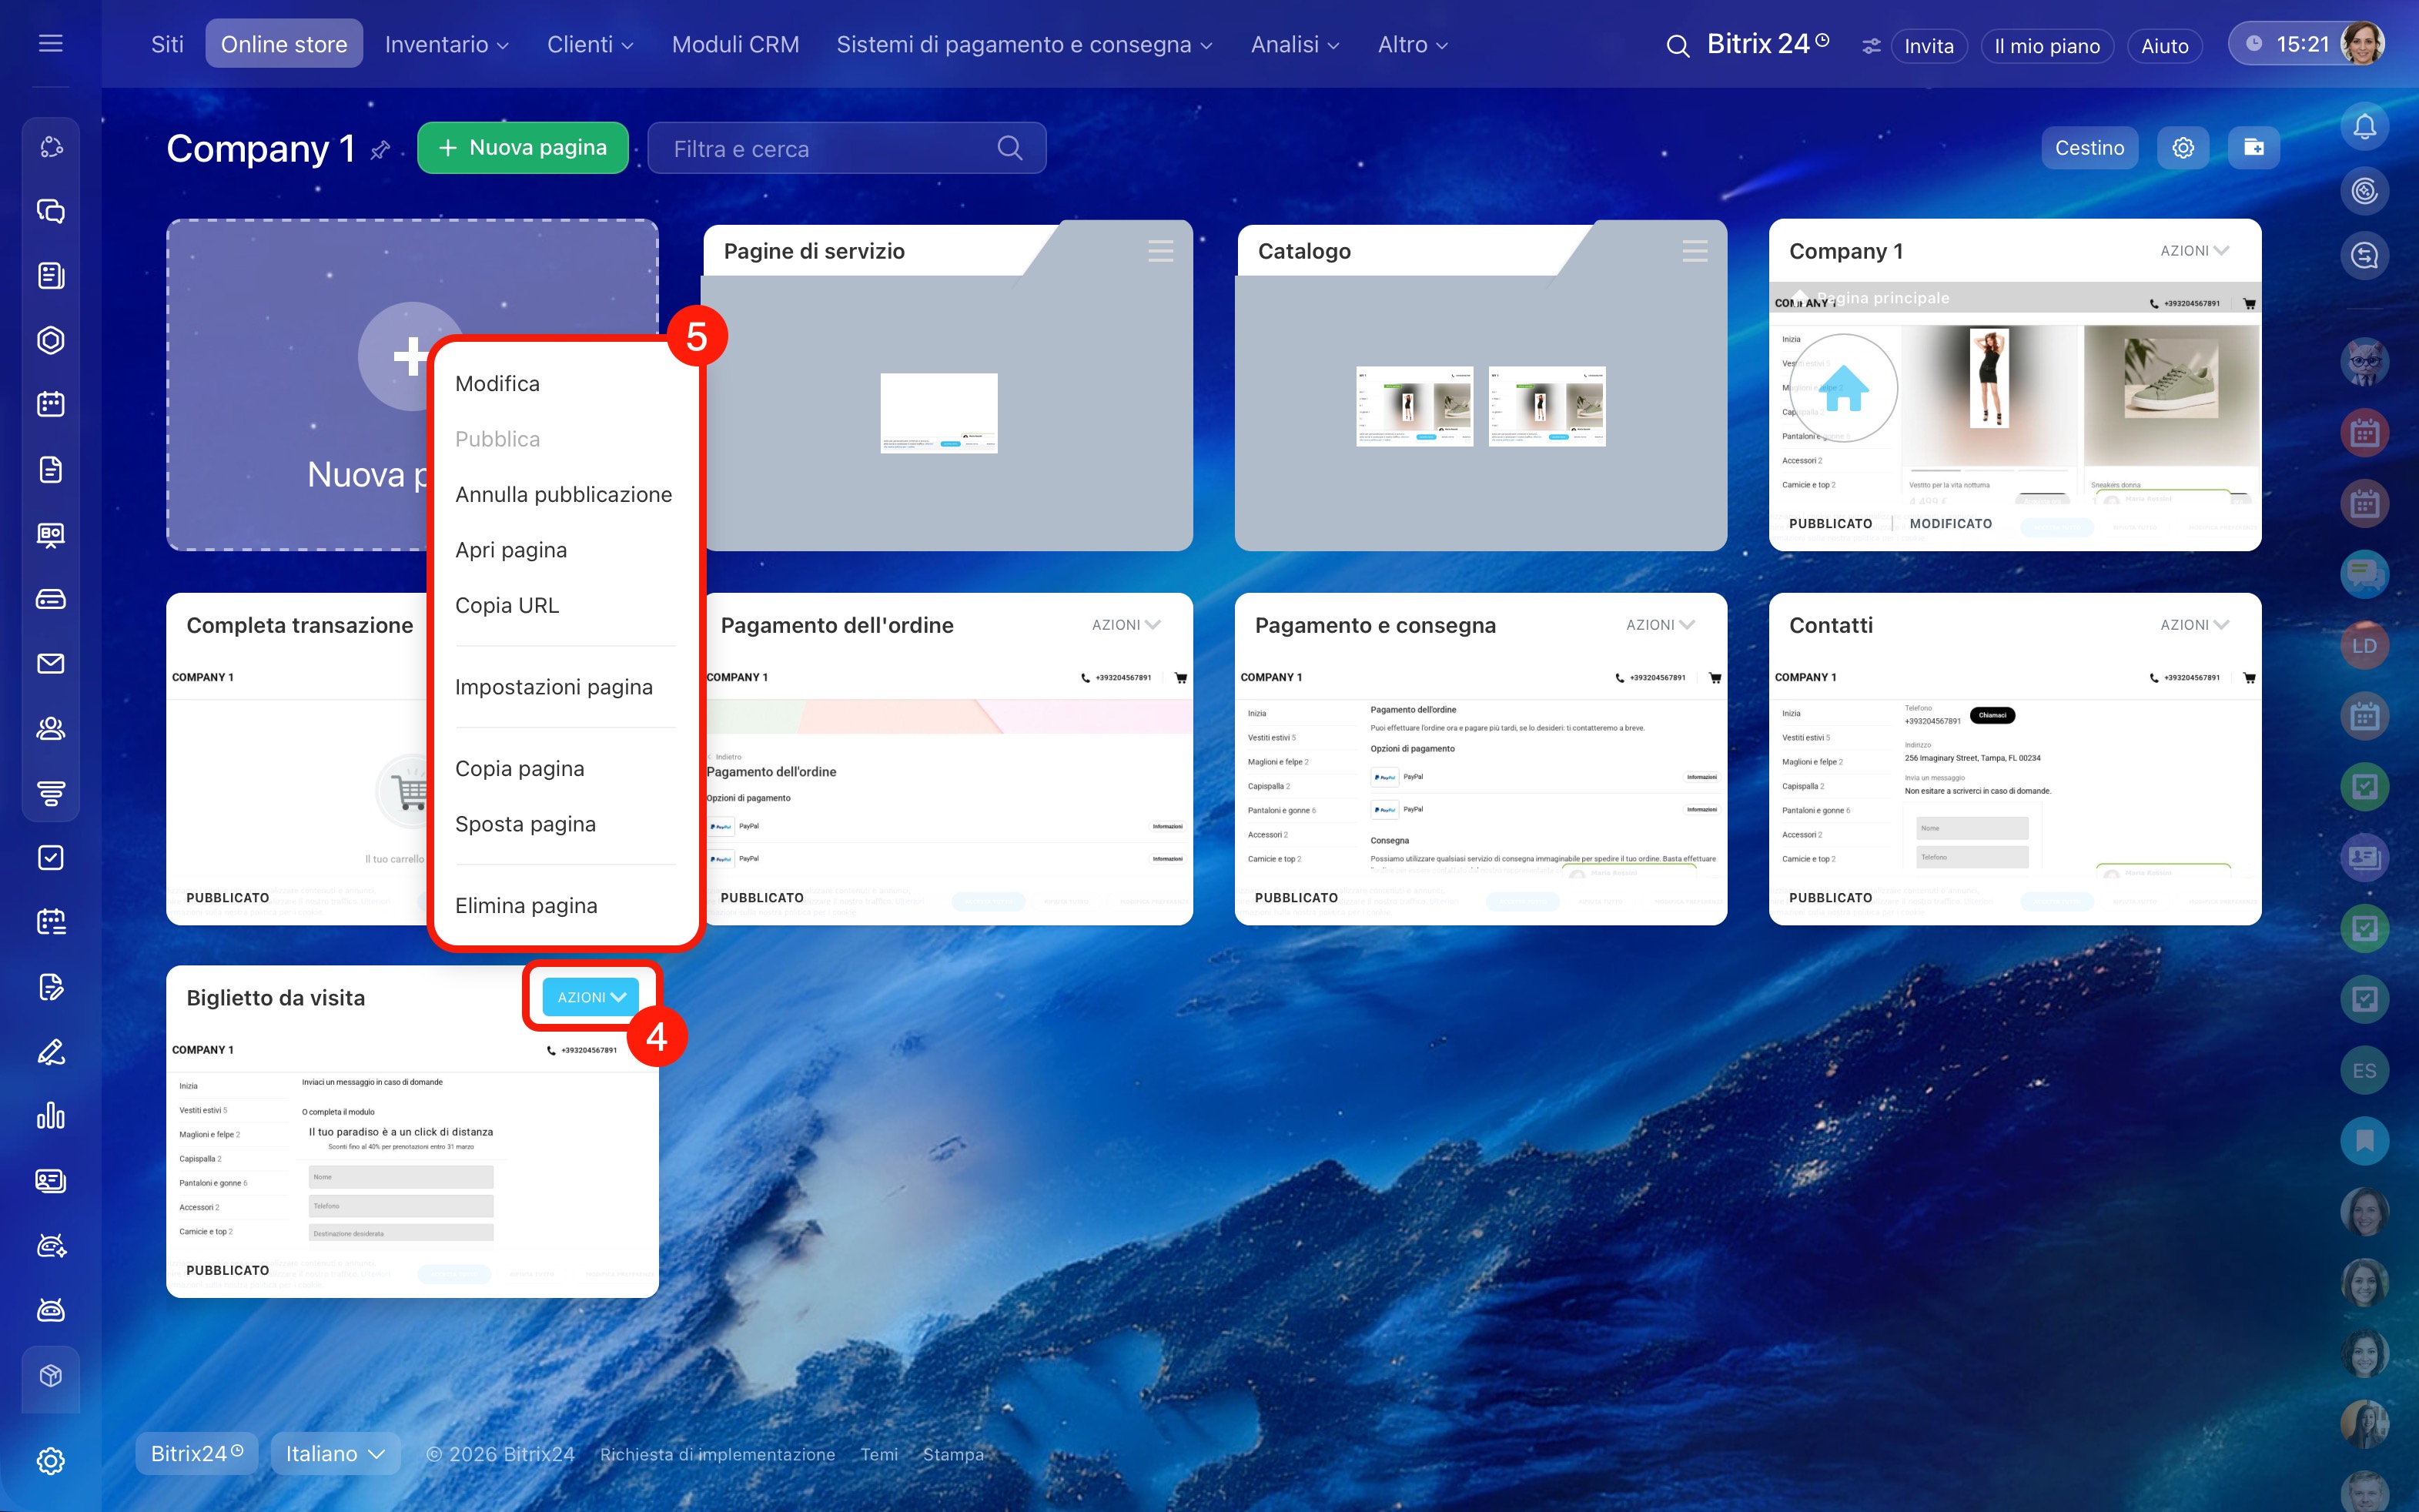Open the Pagine di servizio folder thumbnail
This screenshot has width=2419, height=1512.
(938, 412)
